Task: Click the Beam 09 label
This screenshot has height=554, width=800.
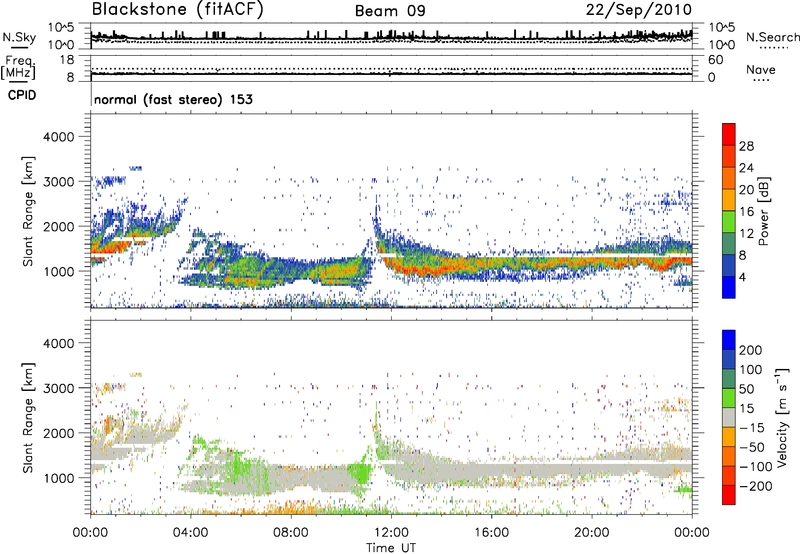Action: pos(390,11)
